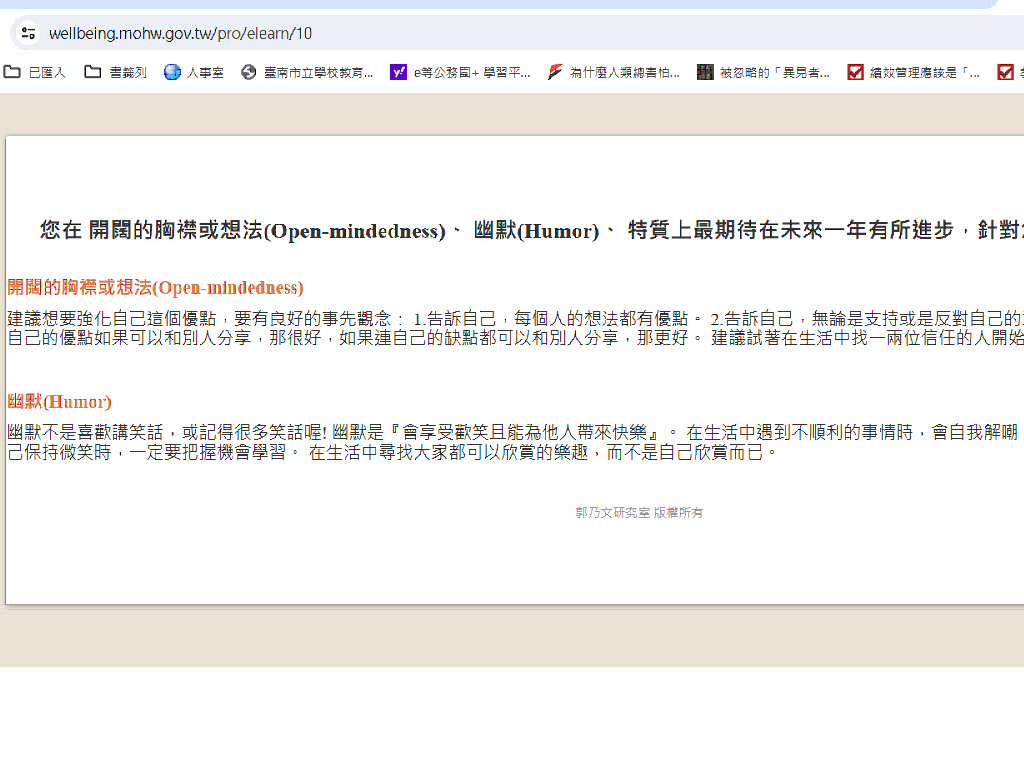Click the purple Yahoo icon in bookmarks bar
This screenshot has width=1024, height=768.
click(398, 72)
